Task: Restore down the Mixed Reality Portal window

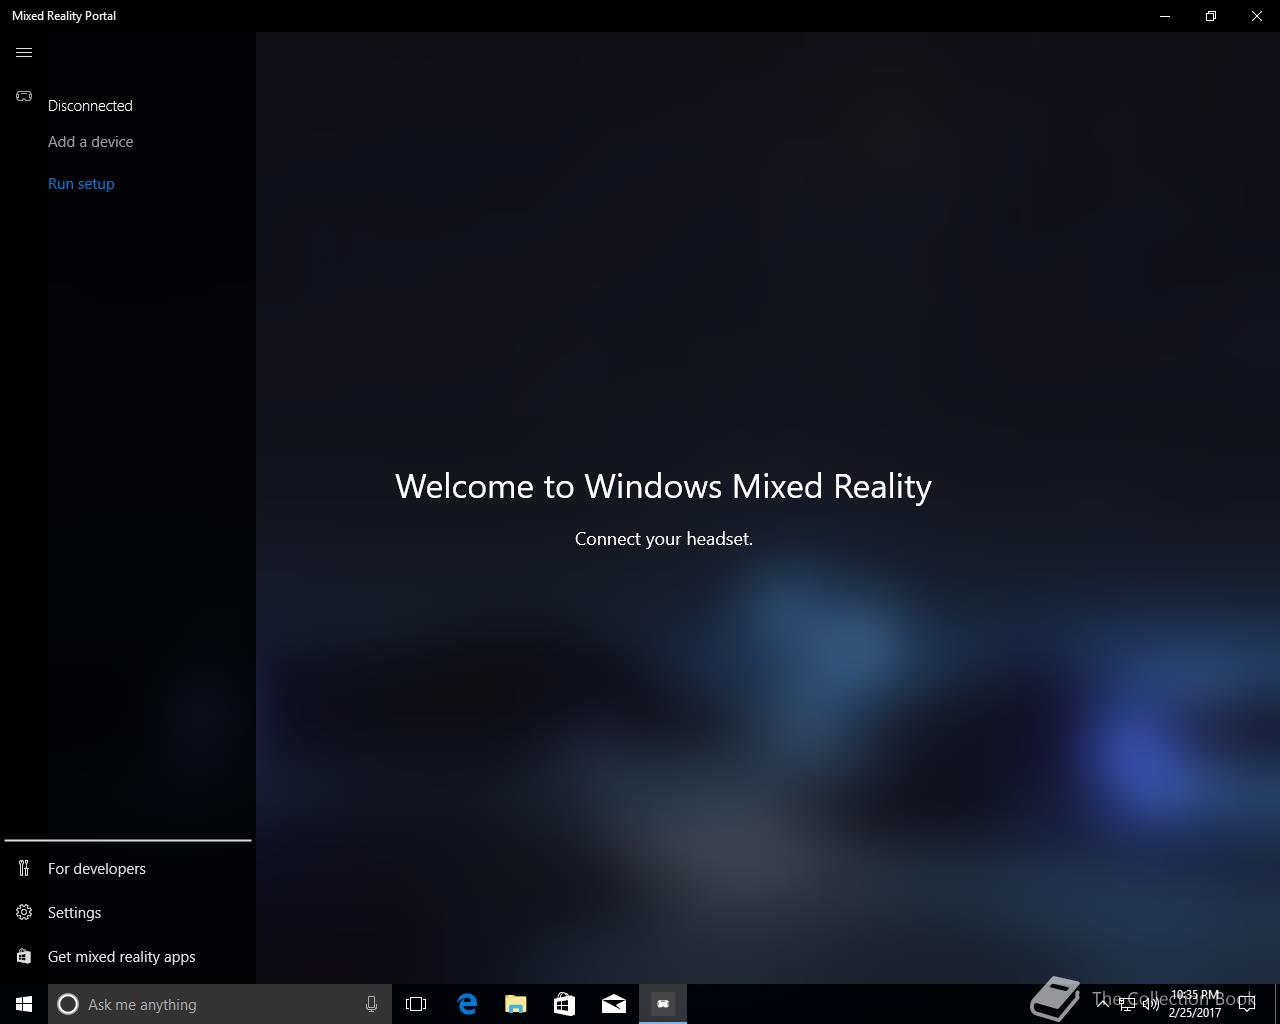Action: [1211, 16]
